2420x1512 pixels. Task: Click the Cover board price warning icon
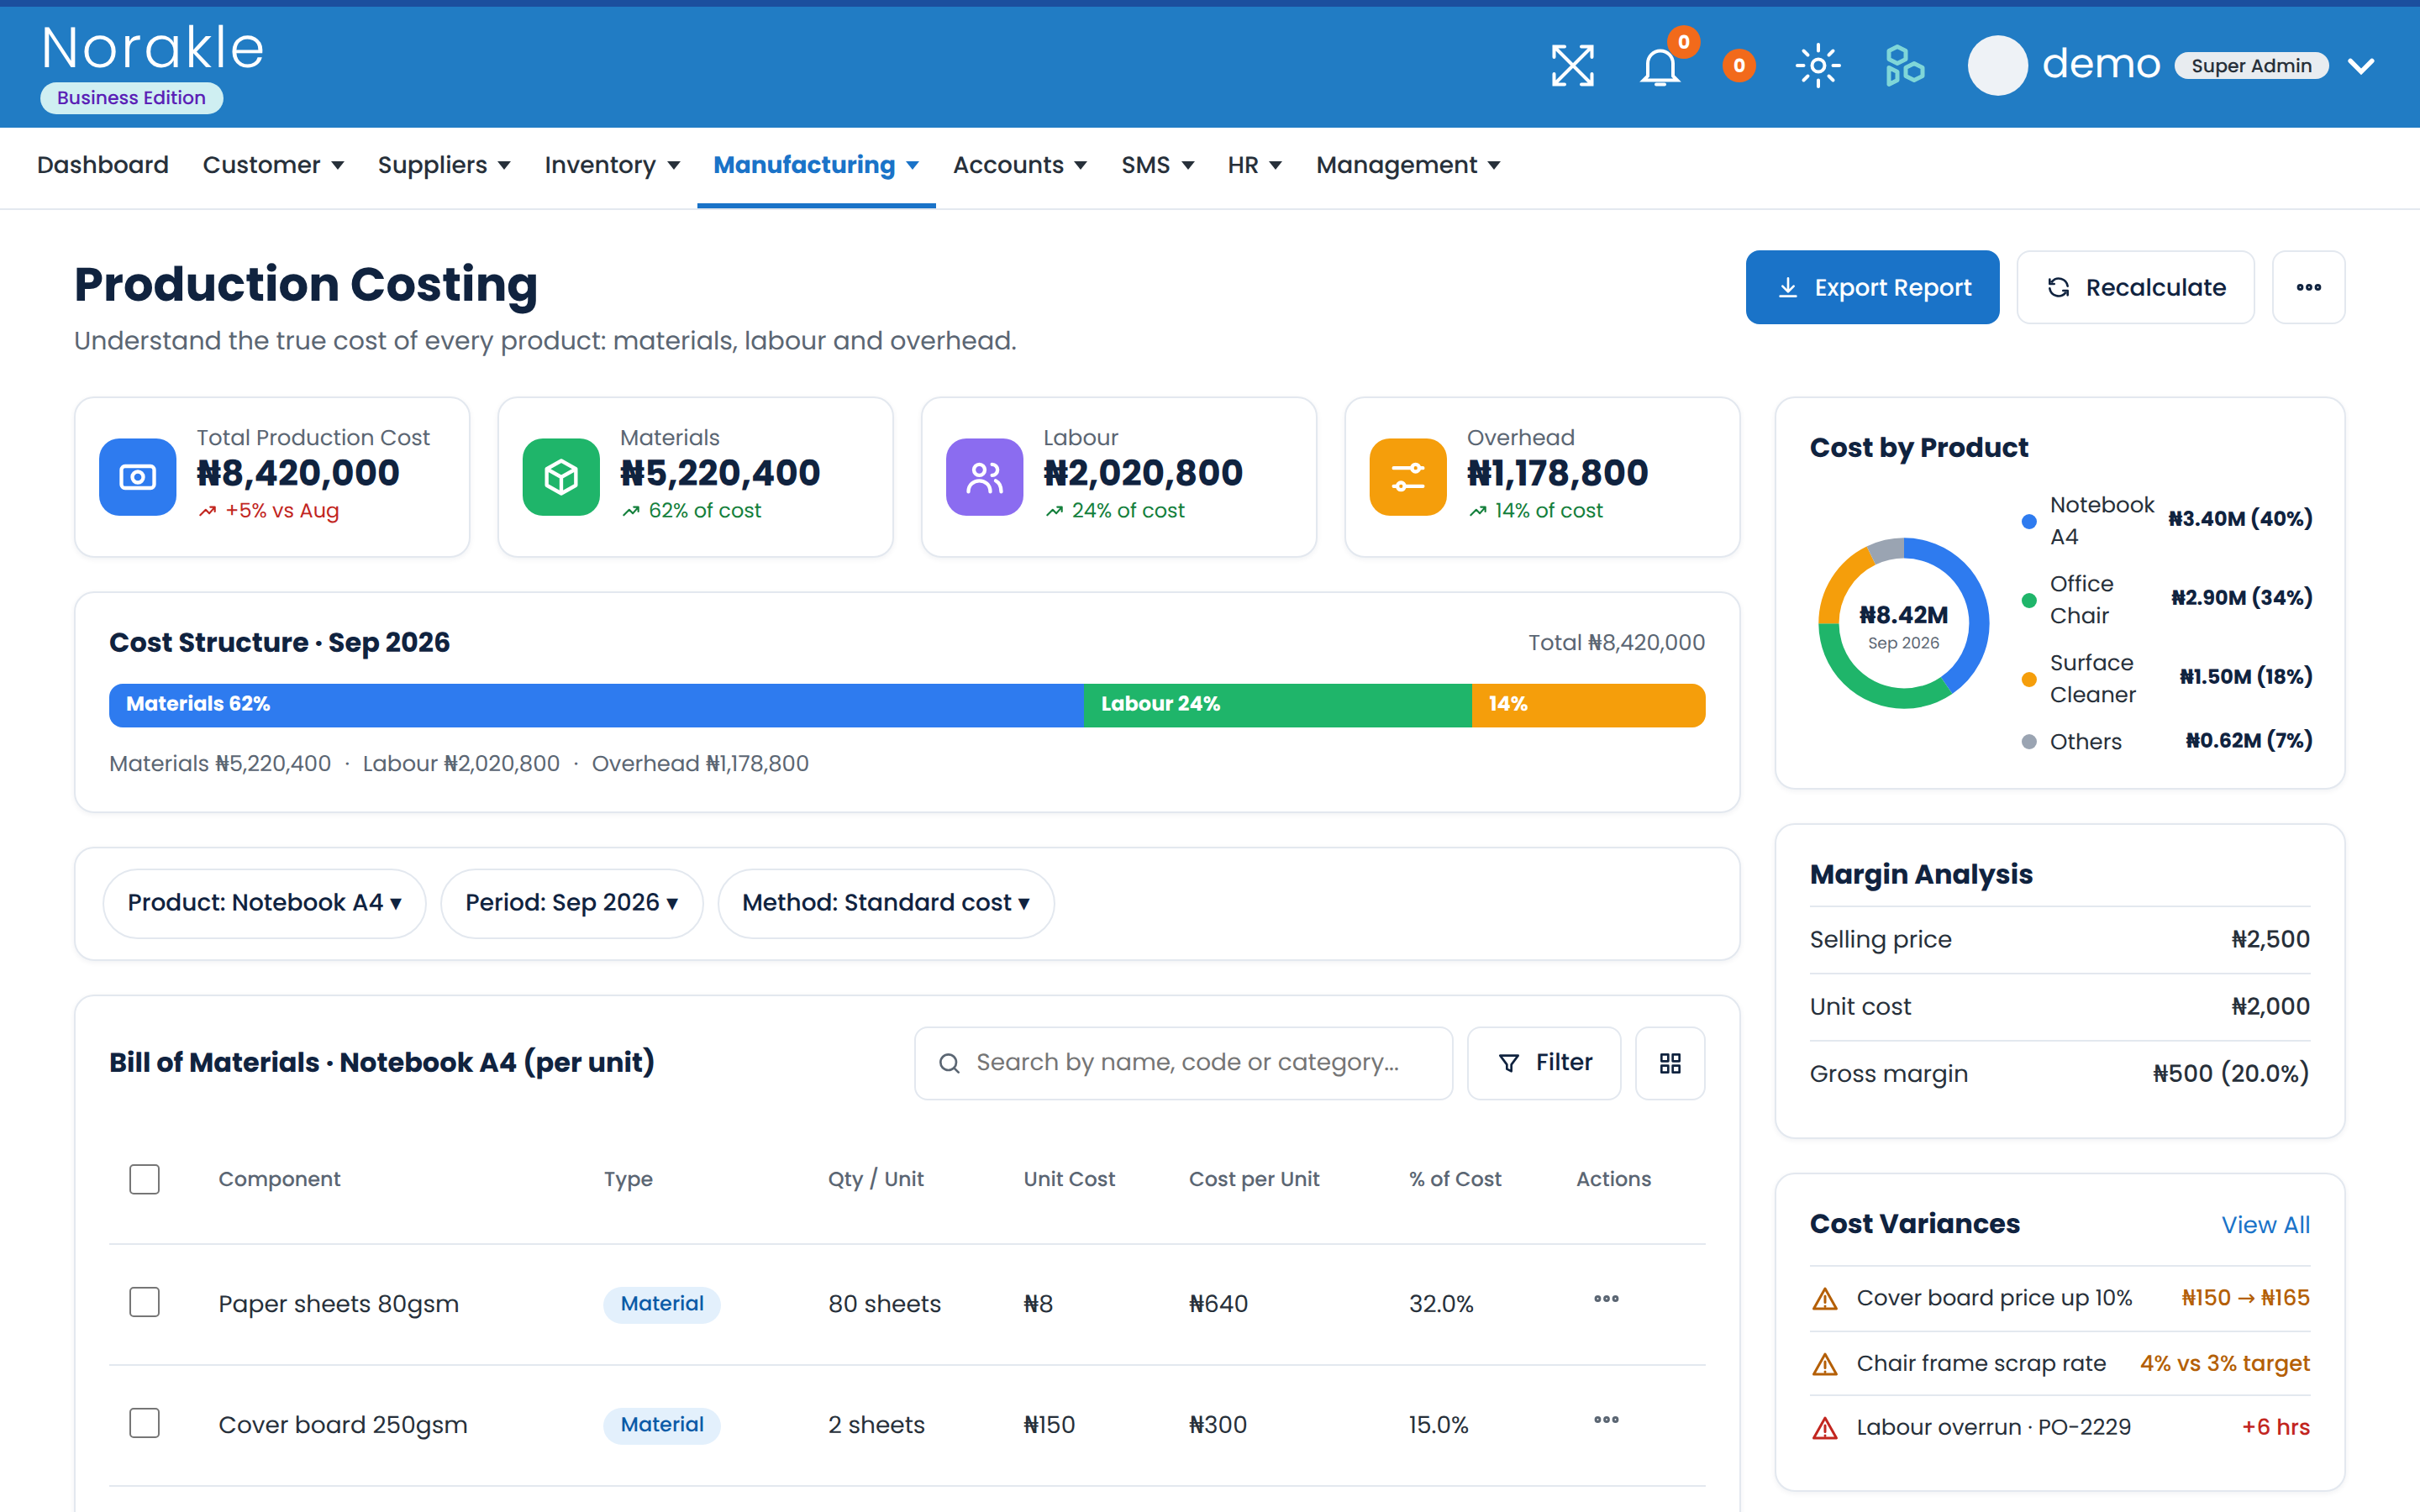tap(1825, 1299)
